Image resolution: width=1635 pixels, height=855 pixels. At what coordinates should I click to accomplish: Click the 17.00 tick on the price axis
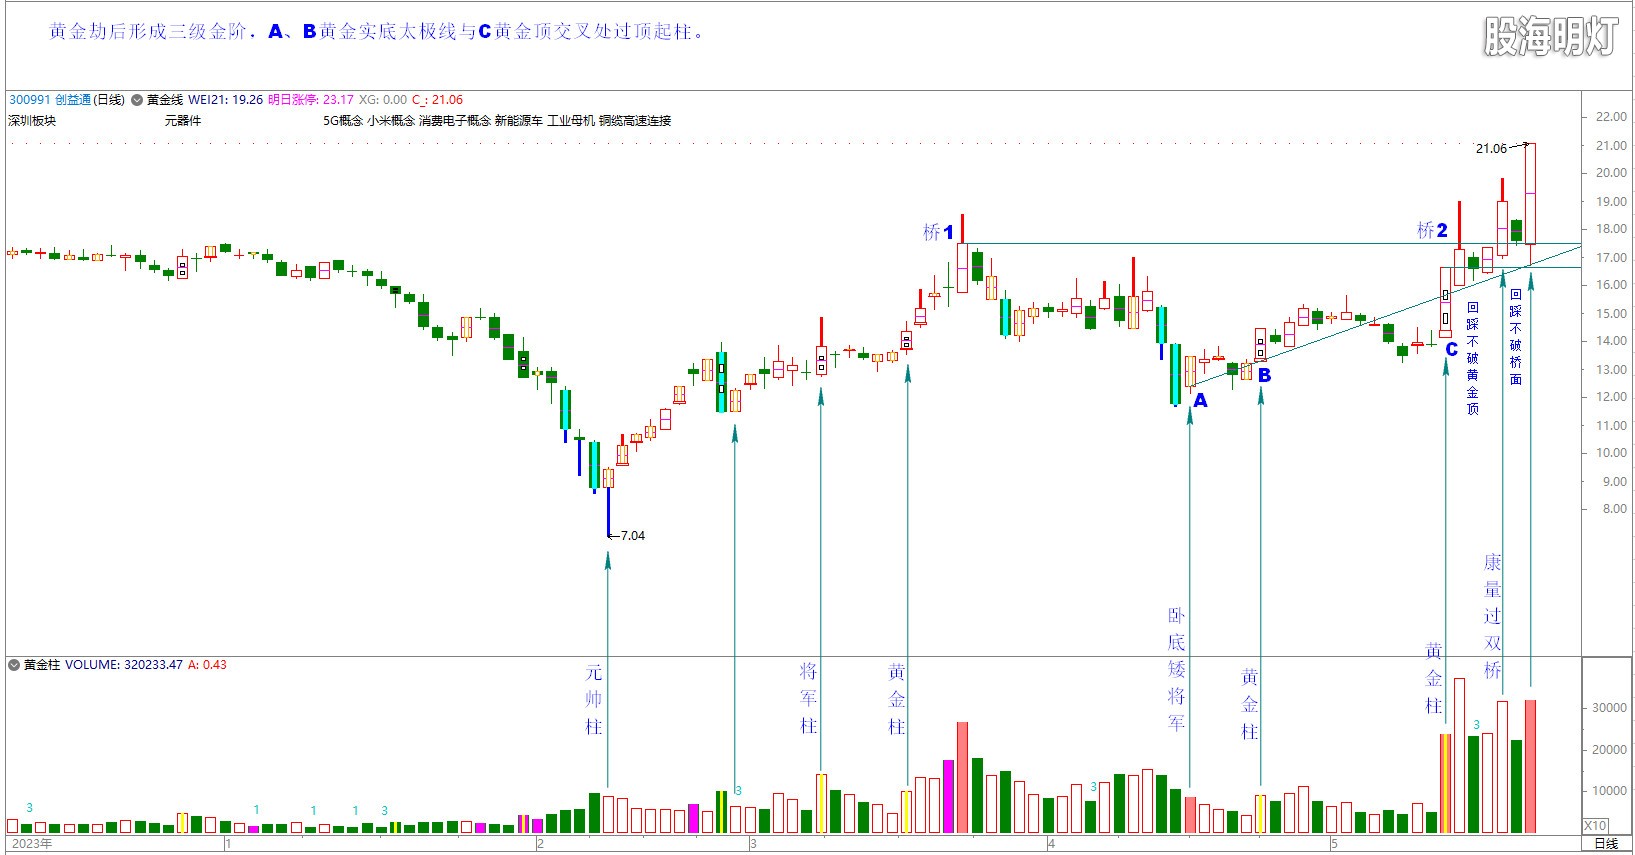tap(1611, 258)
